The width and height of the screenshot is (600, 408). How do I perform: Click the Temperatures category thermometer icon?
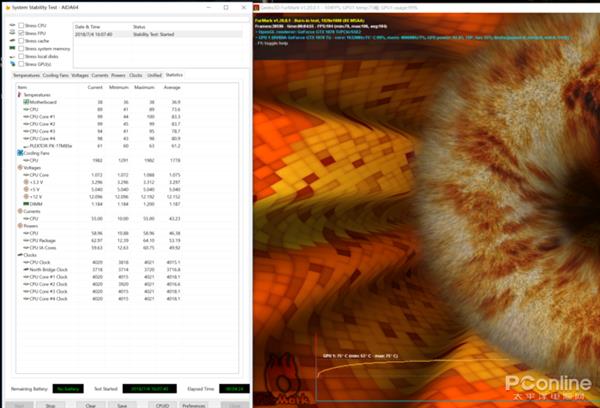(x=19, y=95)
